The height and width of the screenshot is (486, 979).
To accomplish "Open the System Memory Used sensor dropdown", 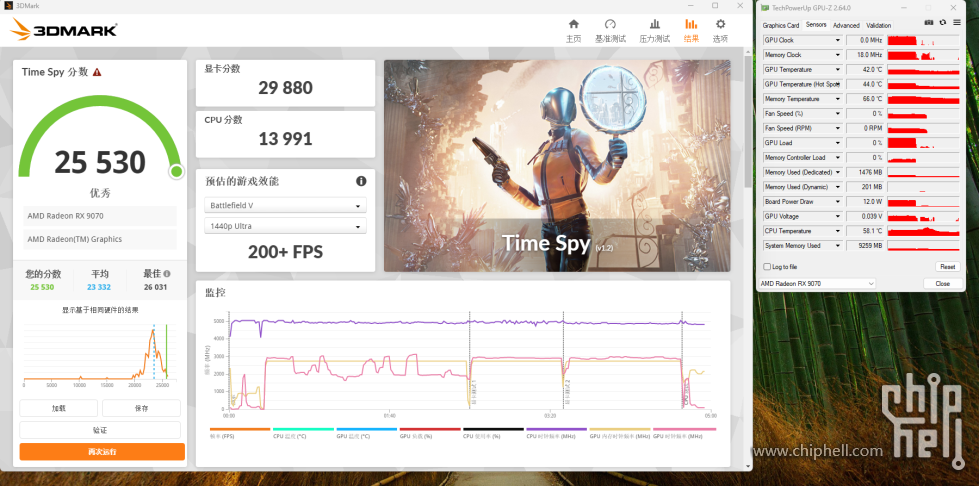I will click(x=838, y=245).
